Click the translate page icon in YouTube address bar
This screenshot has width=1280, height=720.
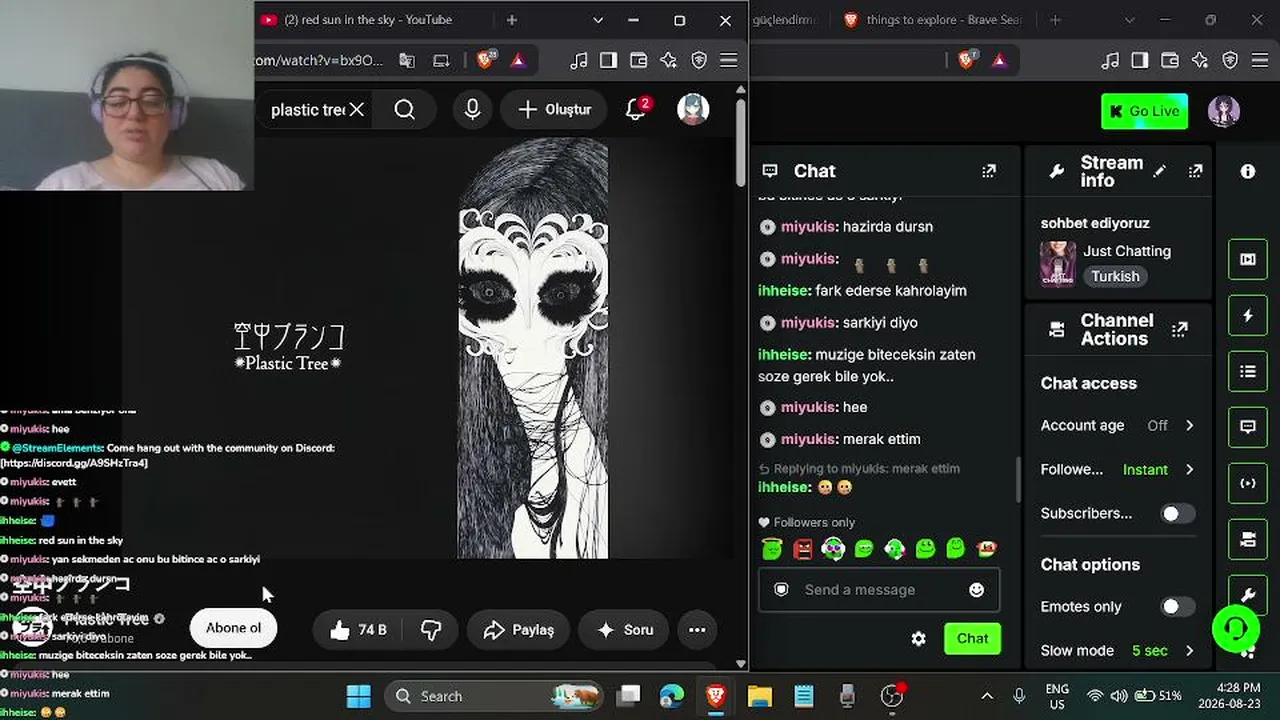tap(407, 60)
